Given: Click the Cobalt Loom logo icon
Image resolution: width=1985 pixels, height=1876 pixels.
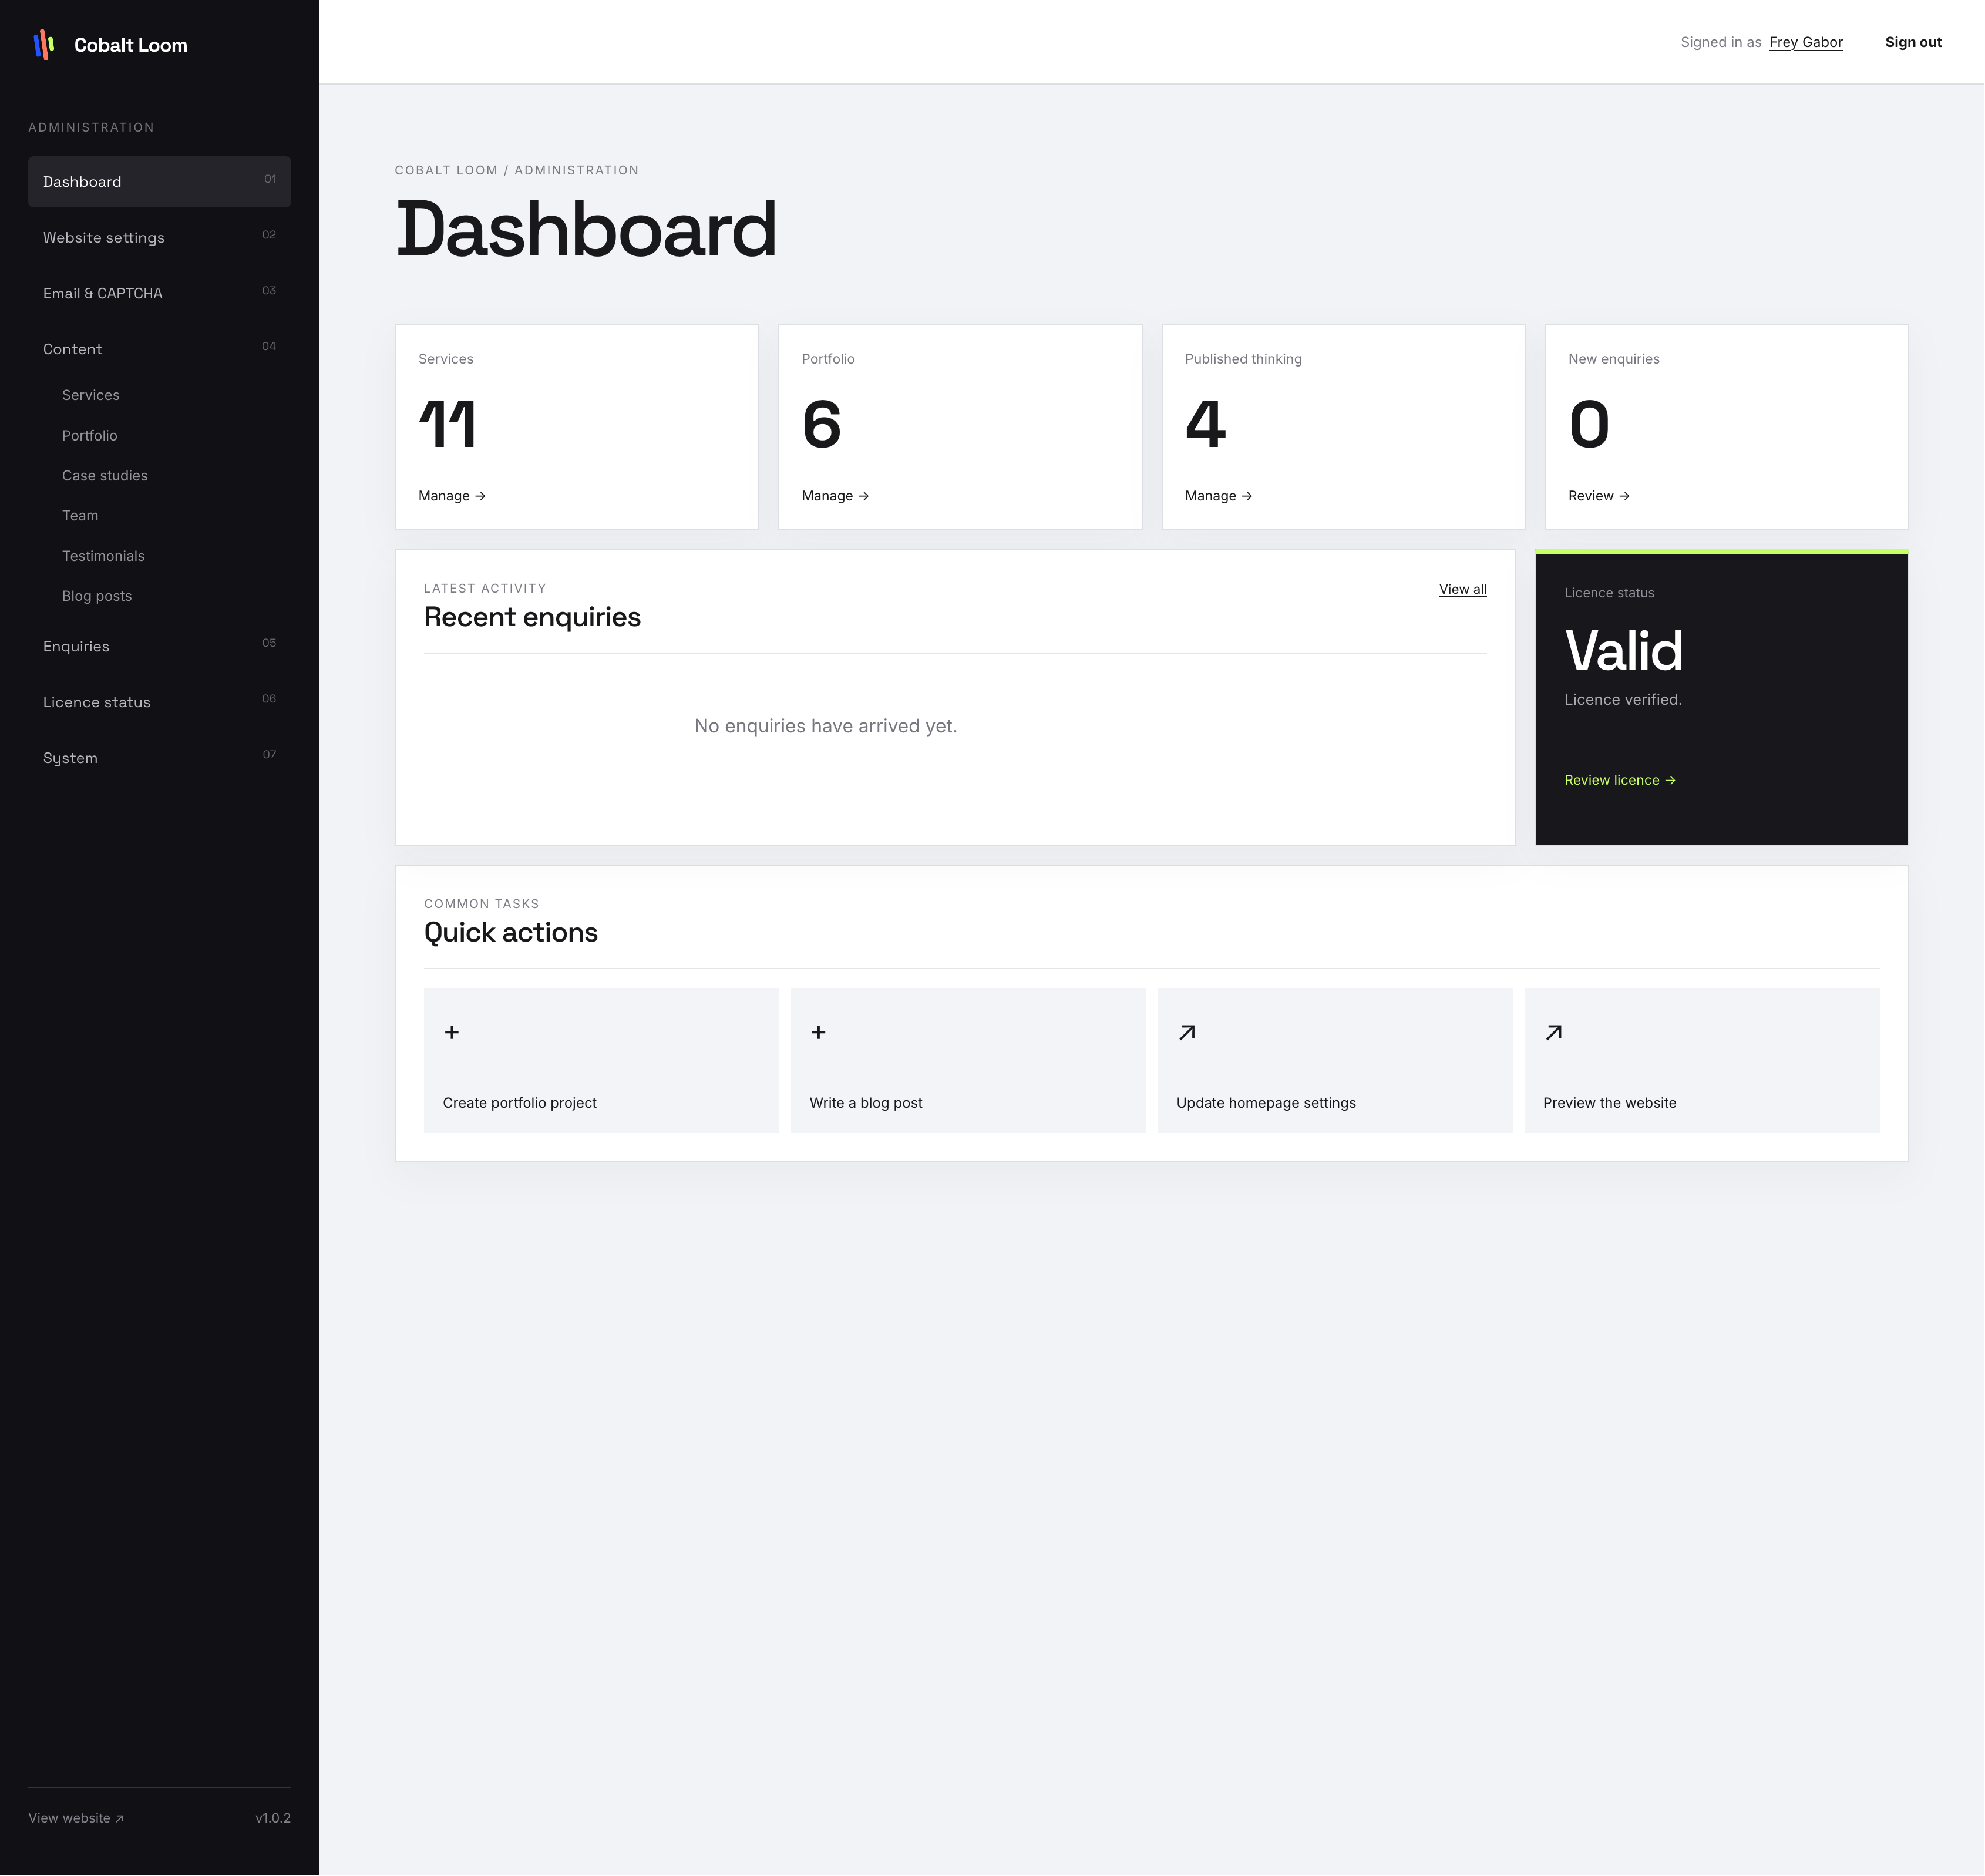Looking at the screenshot, I should 44,45.
